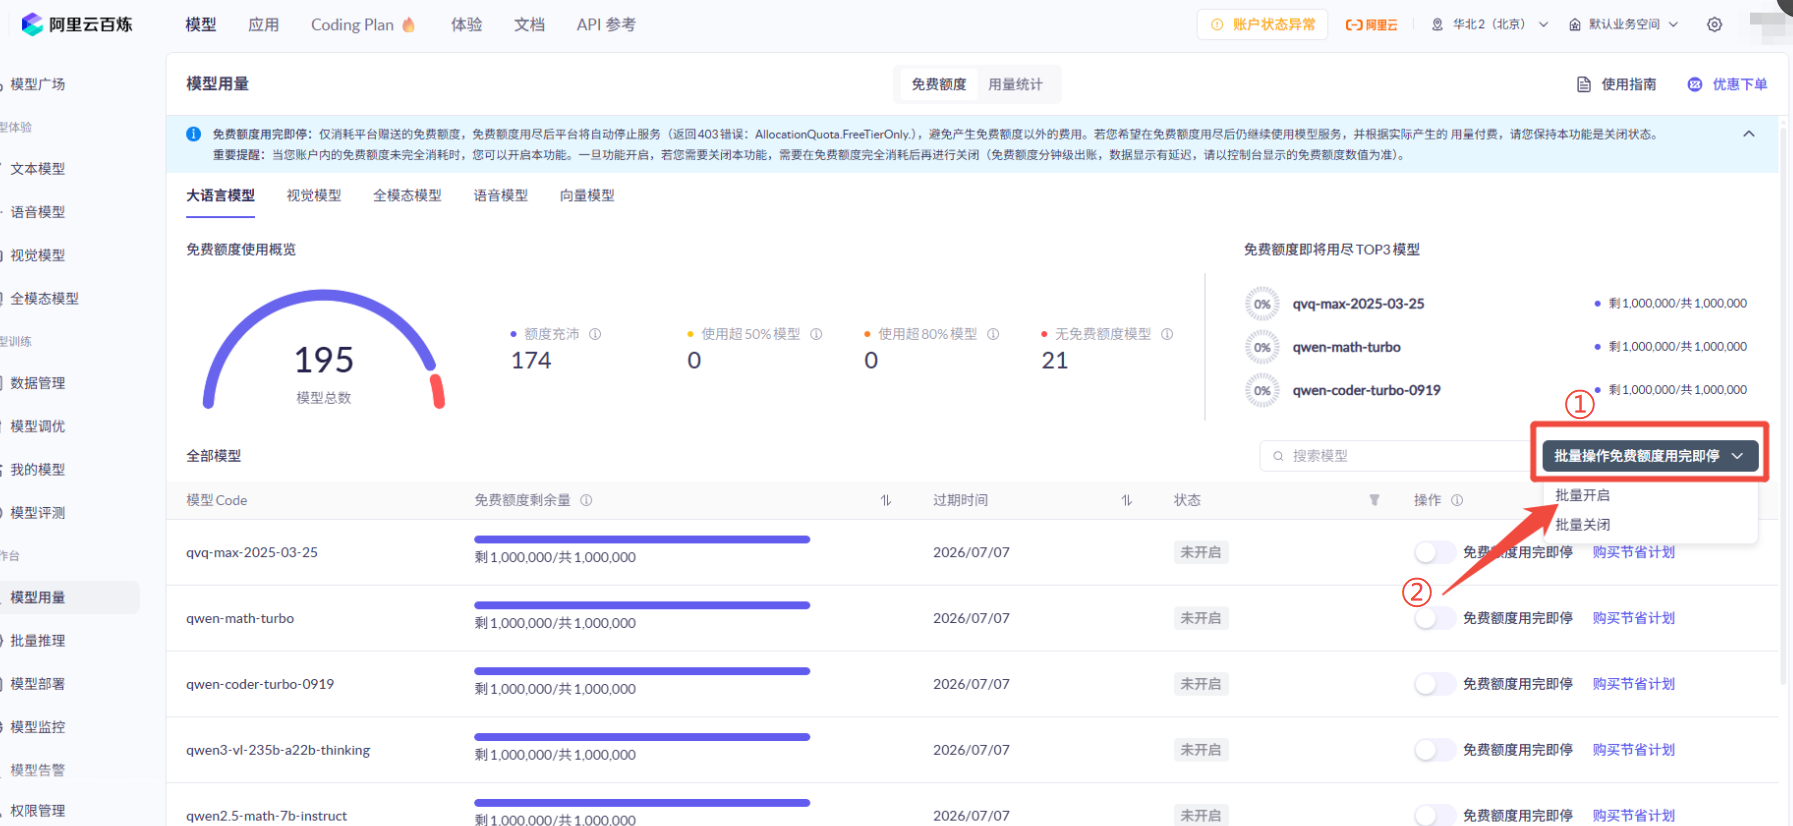1793x826 pixels.
Task: Toggle free quota stop for qvq-max-2025-03-25
Action: pos(1434,552)
